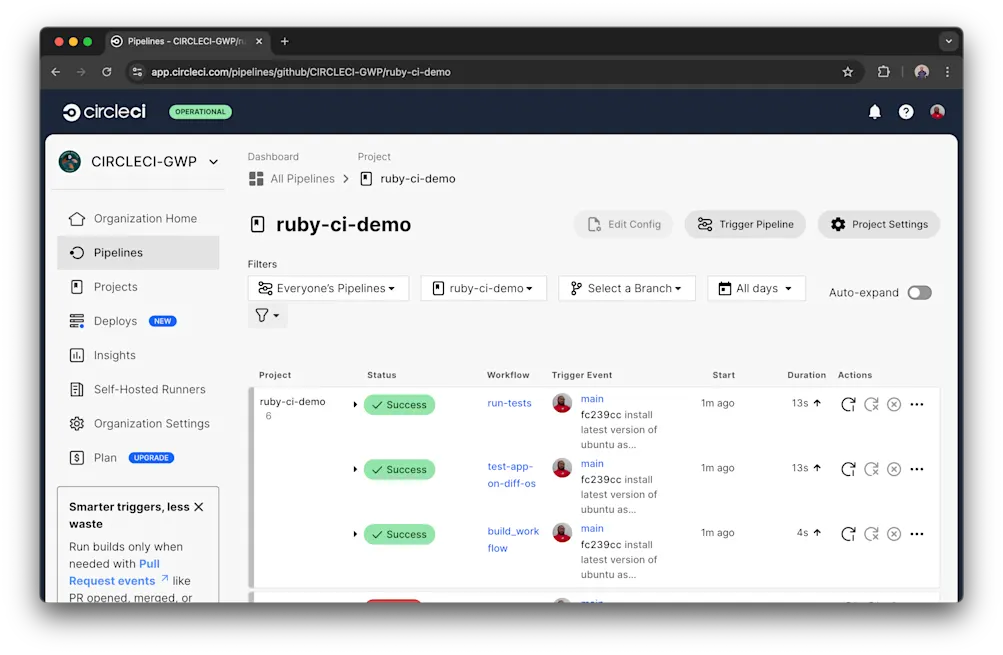The width and height of the screenshot is (1003, 655).
Task: Open the run-tests workflow link
Action: point(510,402)
